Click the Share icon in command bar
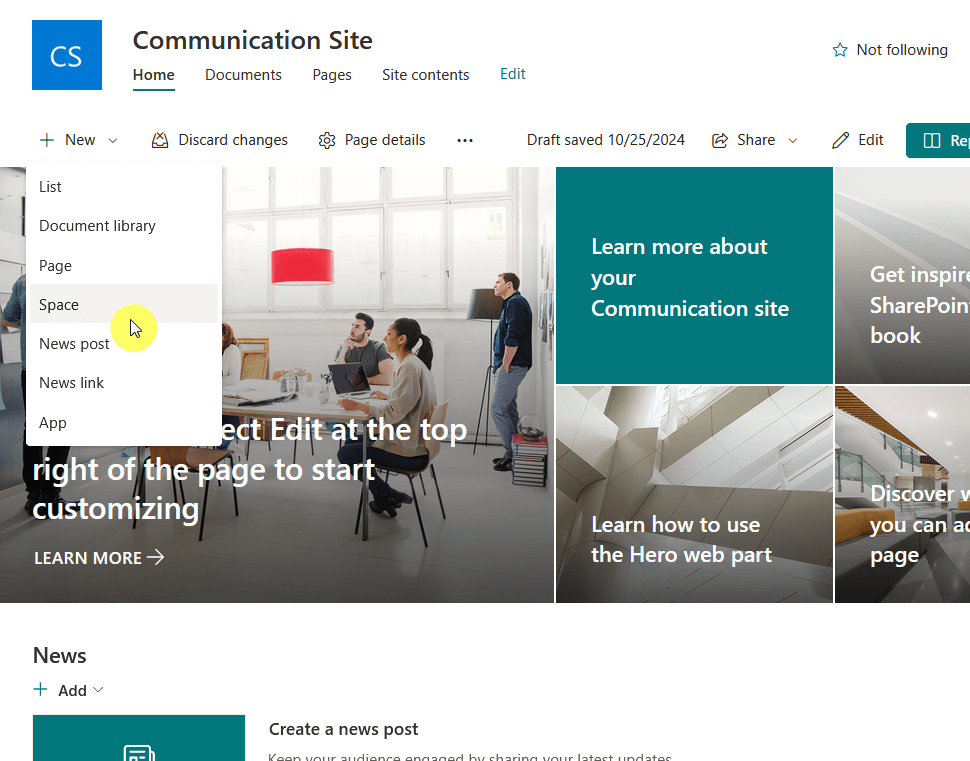Image resolution: width=970 pixels, height=761 pixels. 719,140
